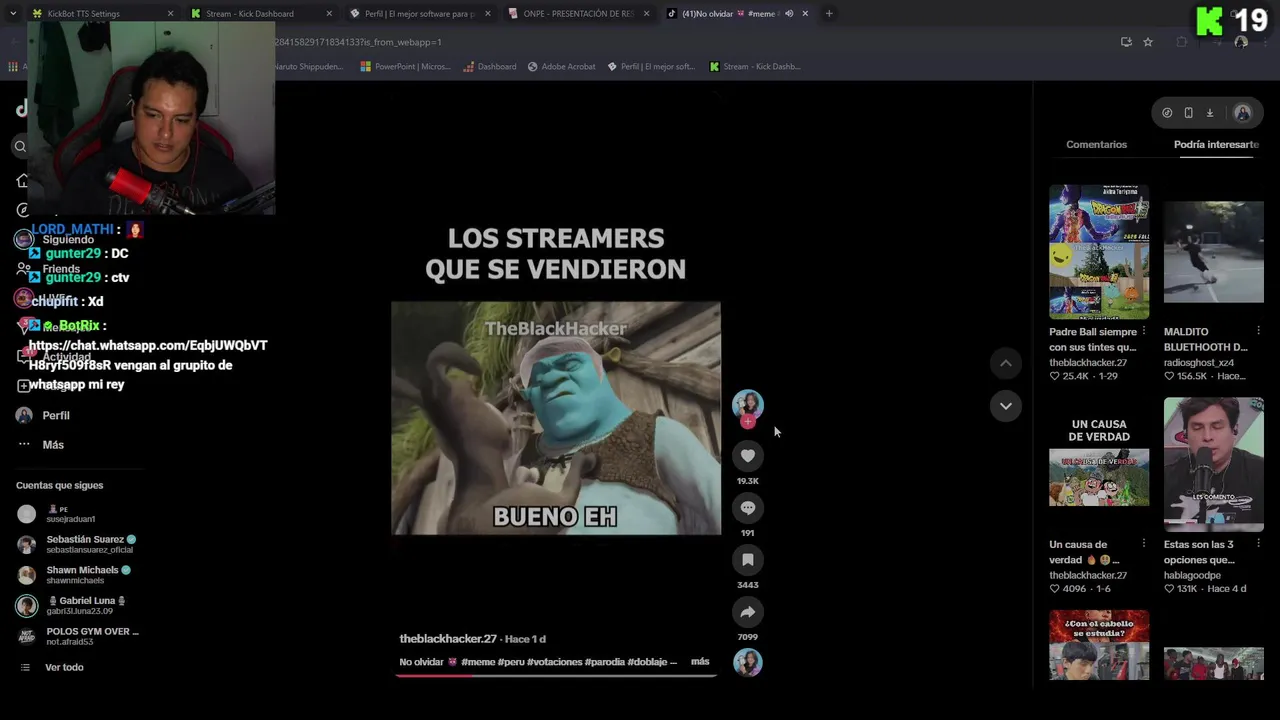This screenshot has height=720, width=1280.
Task: Open the spinning music disc icon
Action: pos(747,662)
